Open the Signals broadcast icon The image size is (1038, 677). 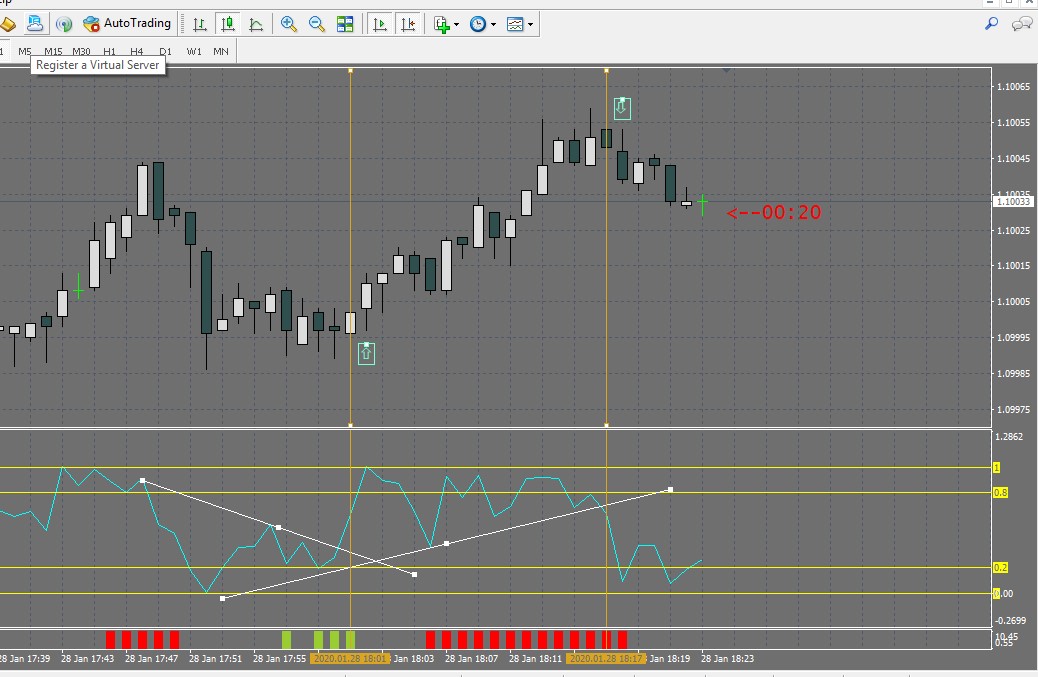tap(64, 24)
